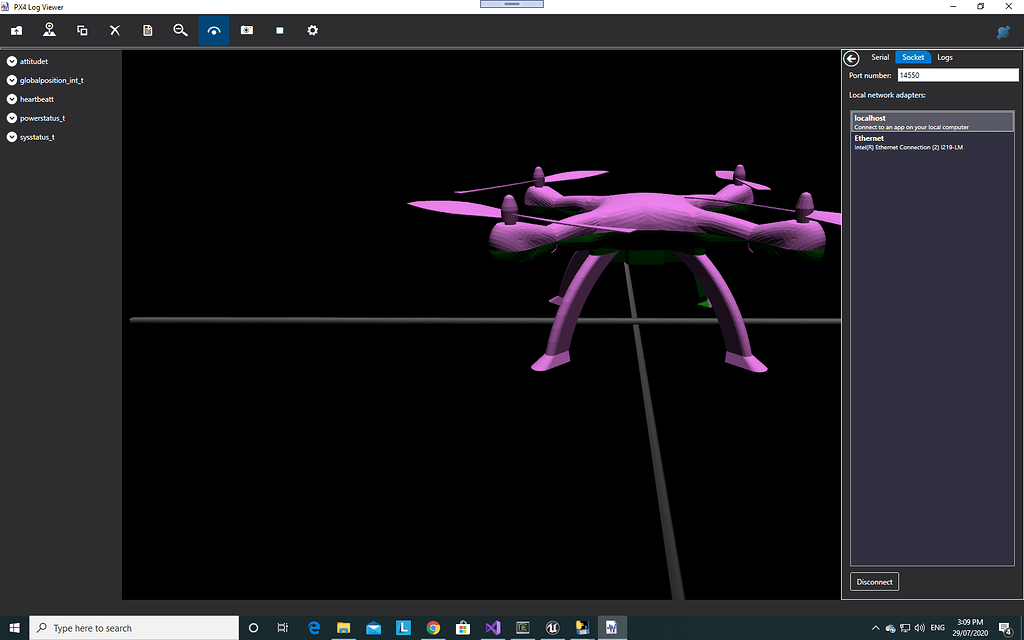Expand the globalposition_int_t entry
This screenshot has width=1024, height=640.
point(12,80)
